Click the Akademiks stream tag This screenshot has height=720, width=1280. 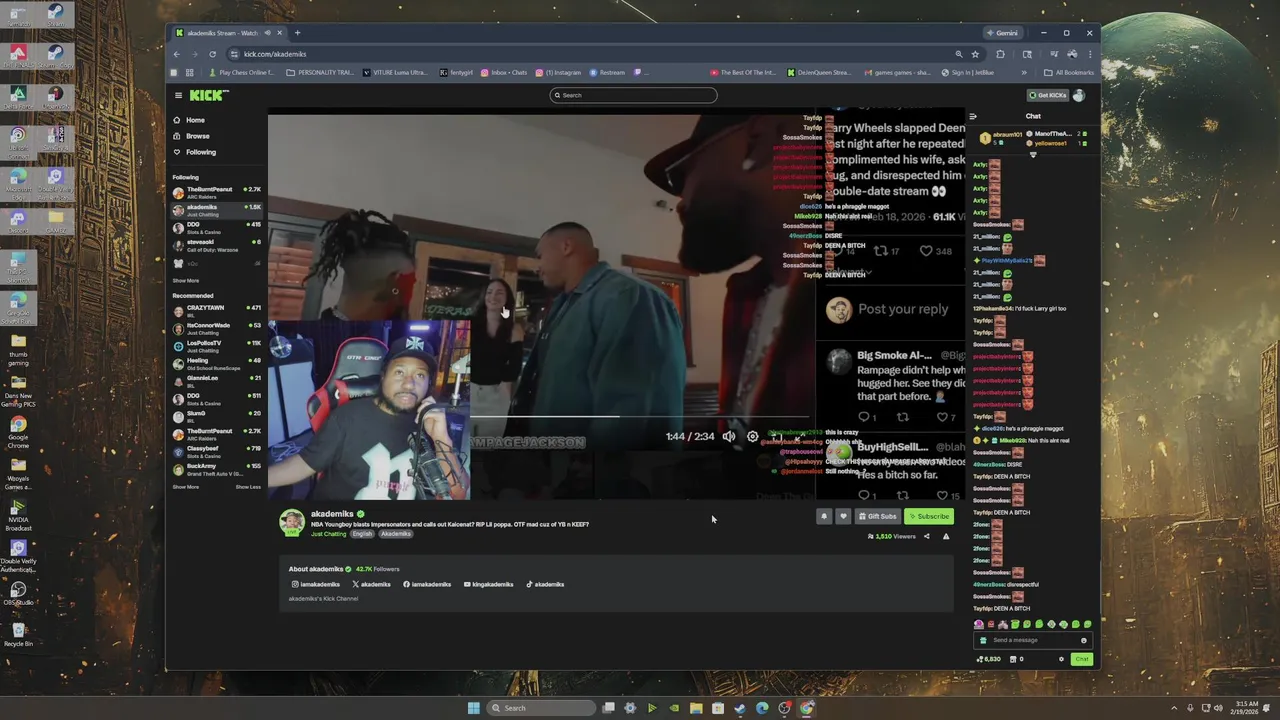coord(396,534)
